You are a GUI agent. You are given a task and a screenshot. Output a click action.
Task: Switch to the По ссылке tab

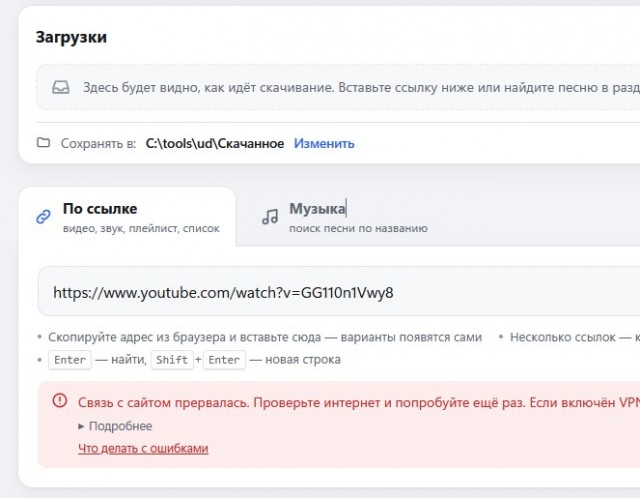(127, 217)
